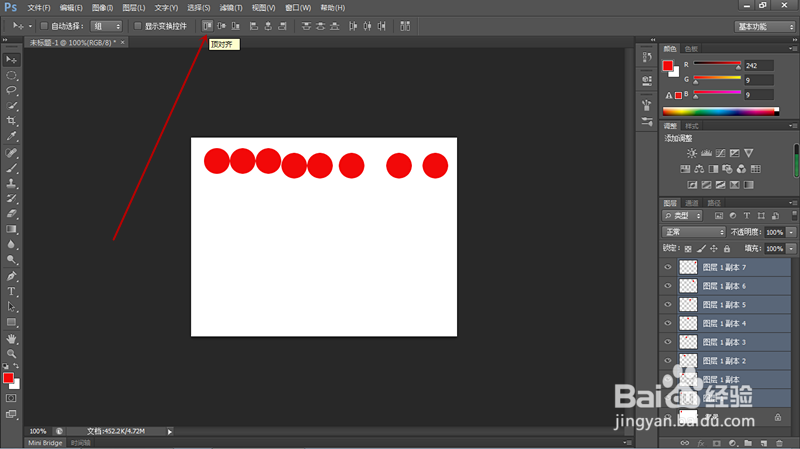Screen dimensions: 800x449
Task: Select the Blur tool
Action: (x=11, y=244)
